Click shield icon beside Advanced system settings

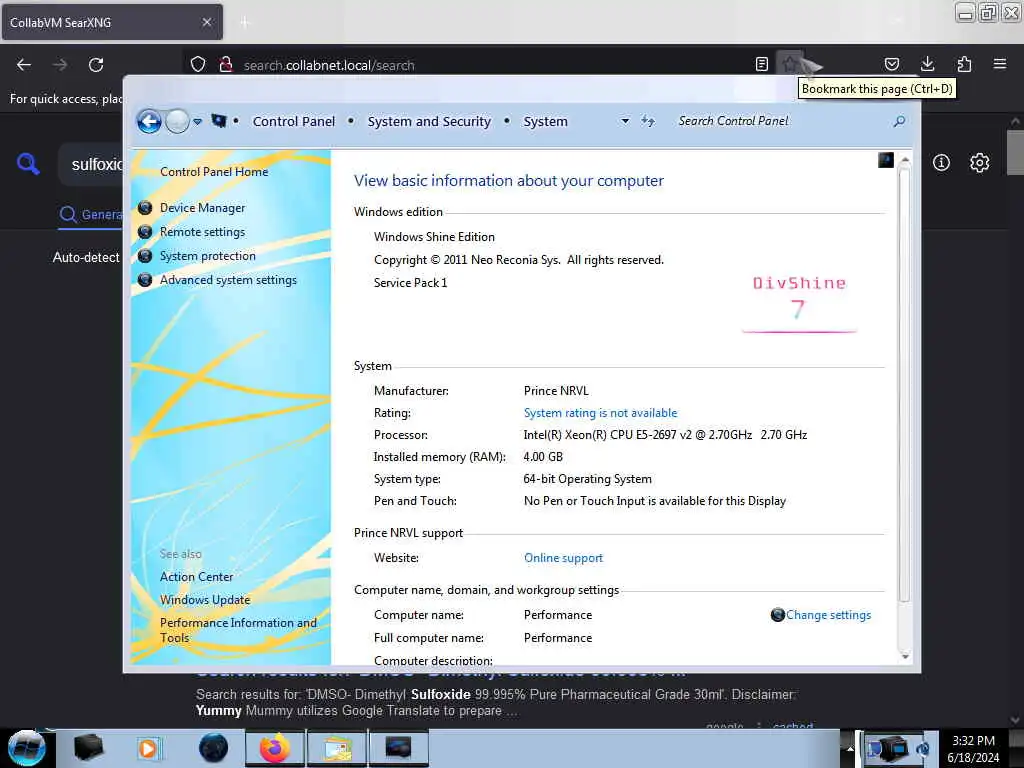click(145, 280)
